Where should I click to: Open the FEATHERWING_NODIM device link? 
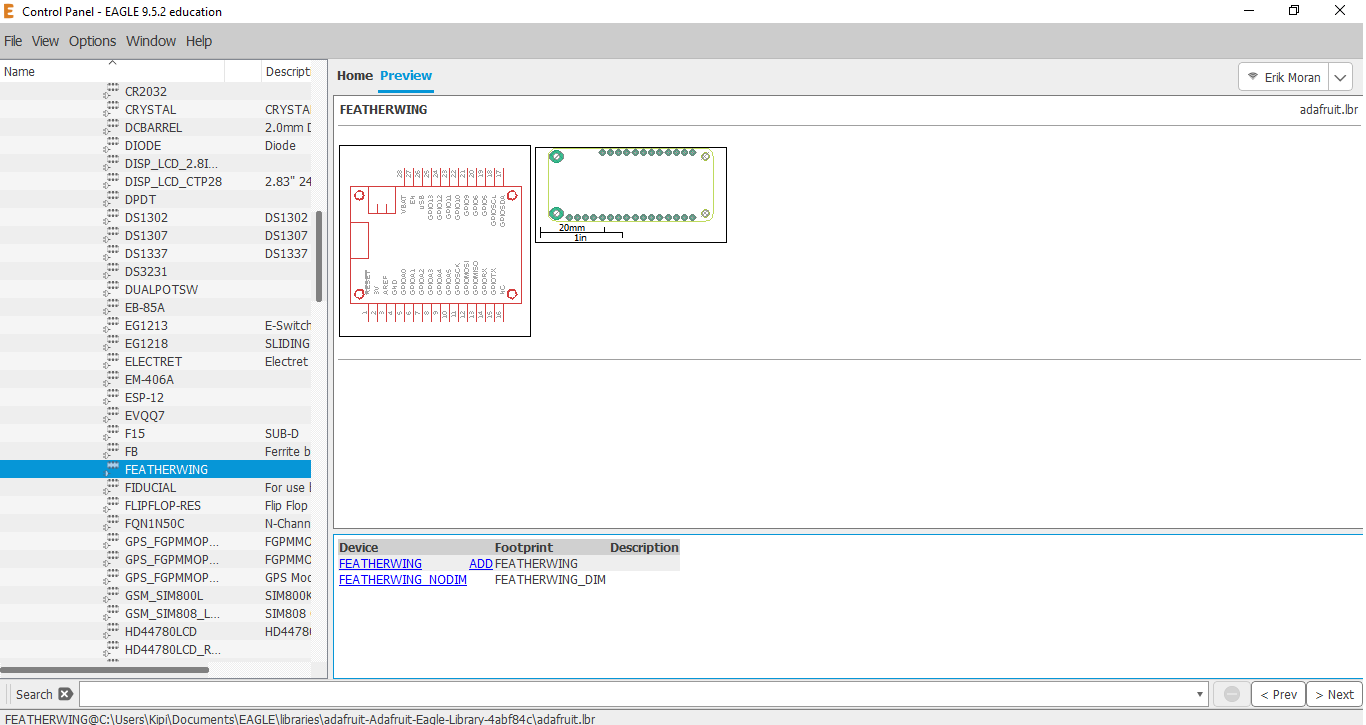(x=403, y=579)
